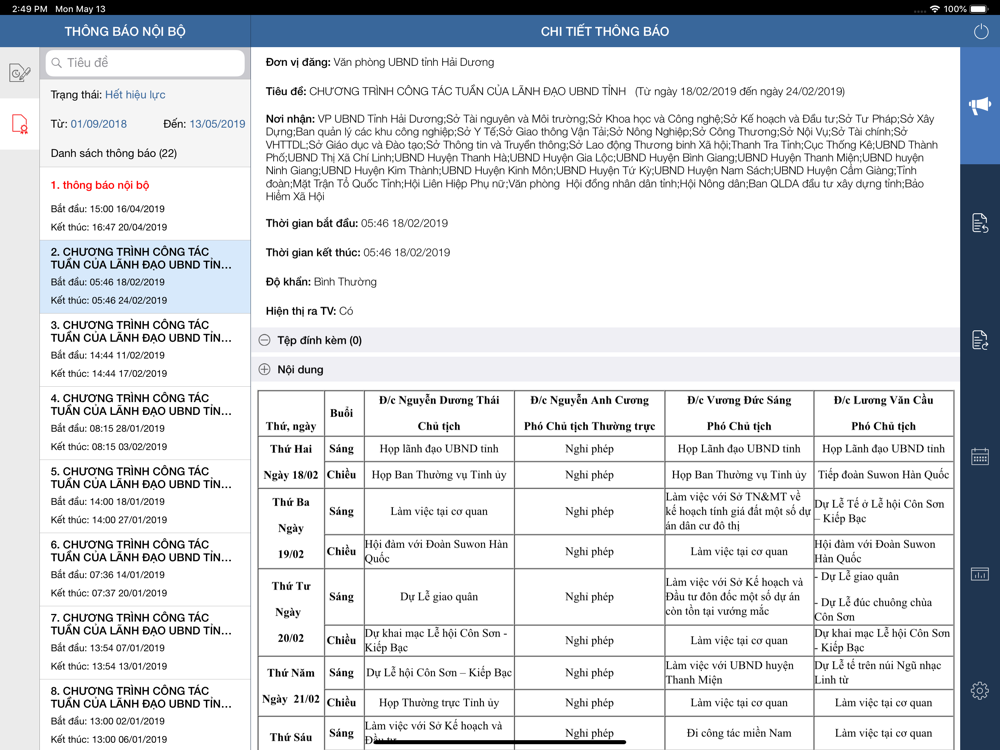Open notification 1 thông báo nội bộ
The width and height of the screenshot is (1000, 750).
[145, 204]
